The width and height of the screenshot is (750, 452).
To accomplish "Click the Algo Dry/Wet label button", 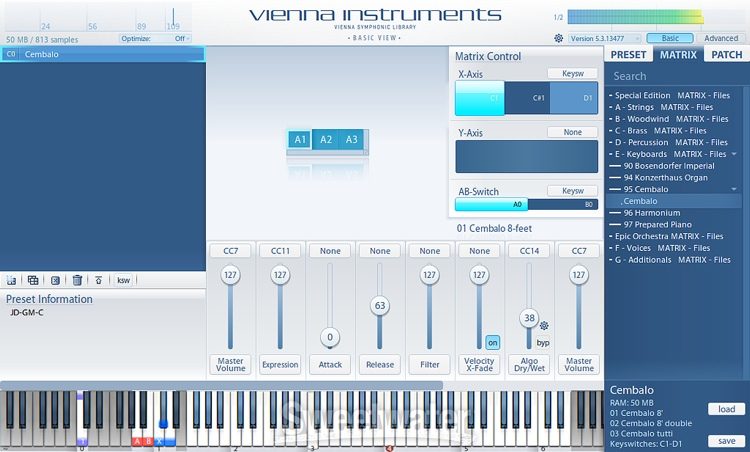I will pyautogui.click(x=529, y=364).
